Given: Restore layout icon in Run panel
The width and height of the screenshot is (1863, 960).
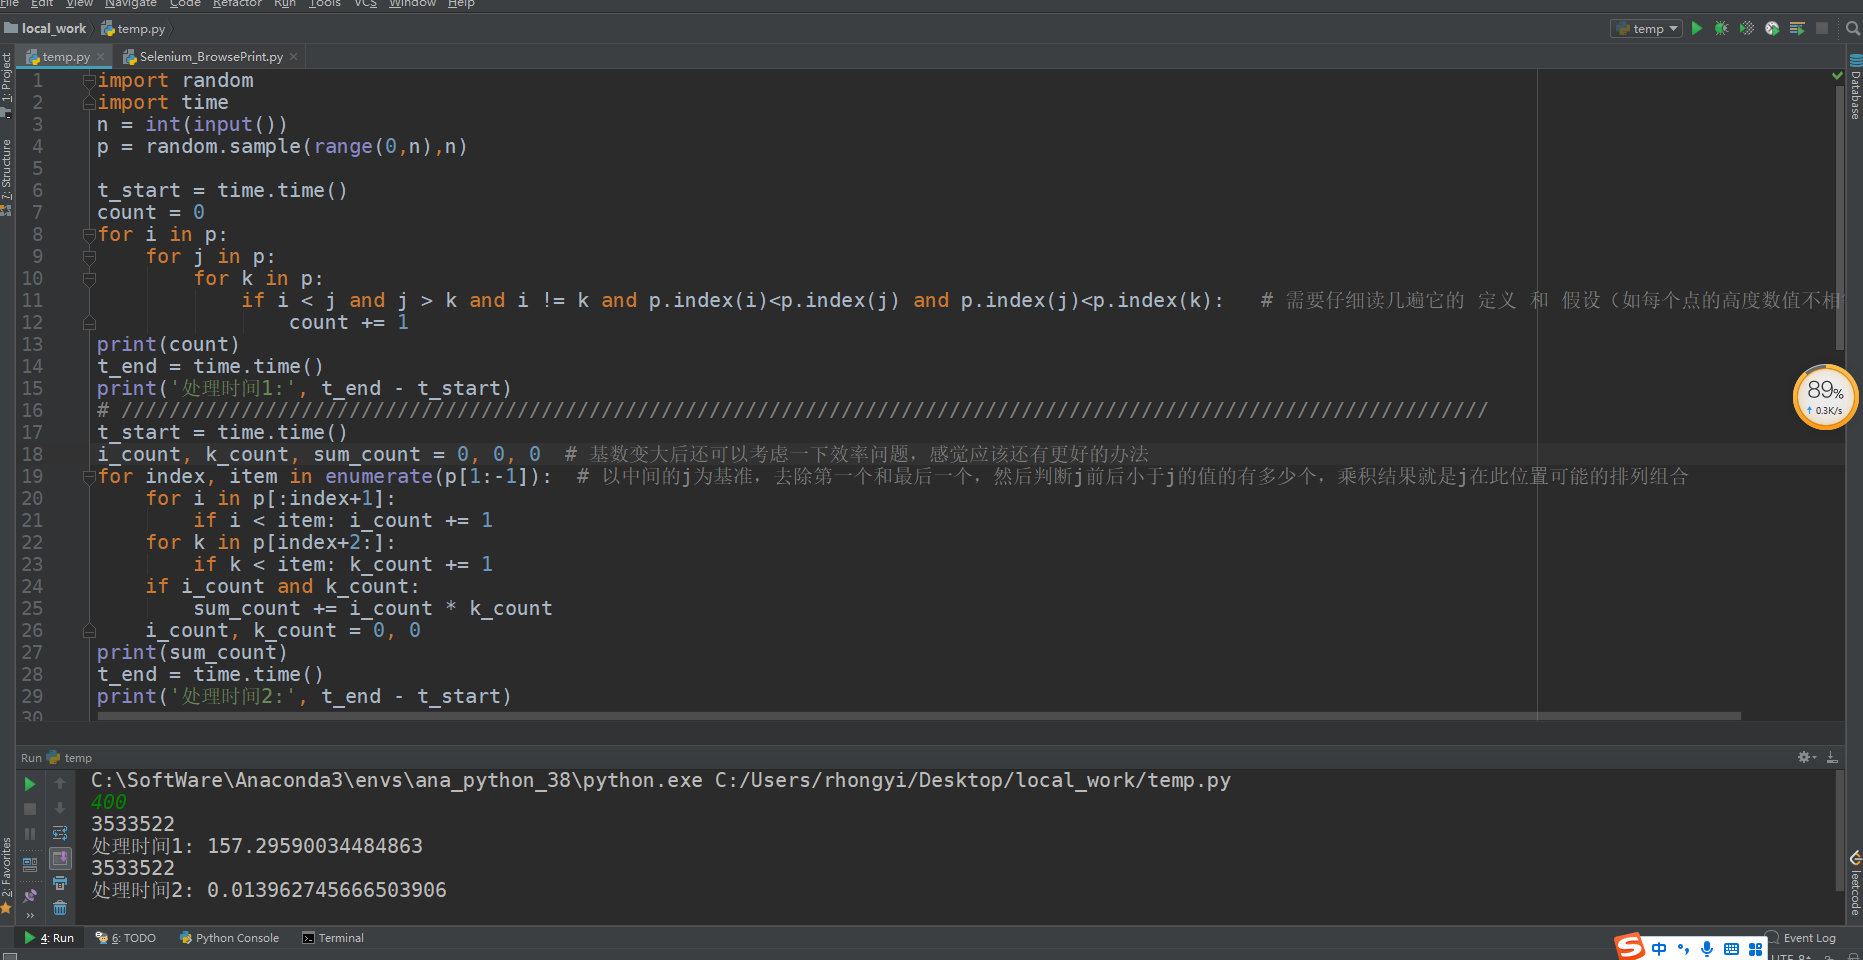Looking at the screenshot, I should (30, 865).
